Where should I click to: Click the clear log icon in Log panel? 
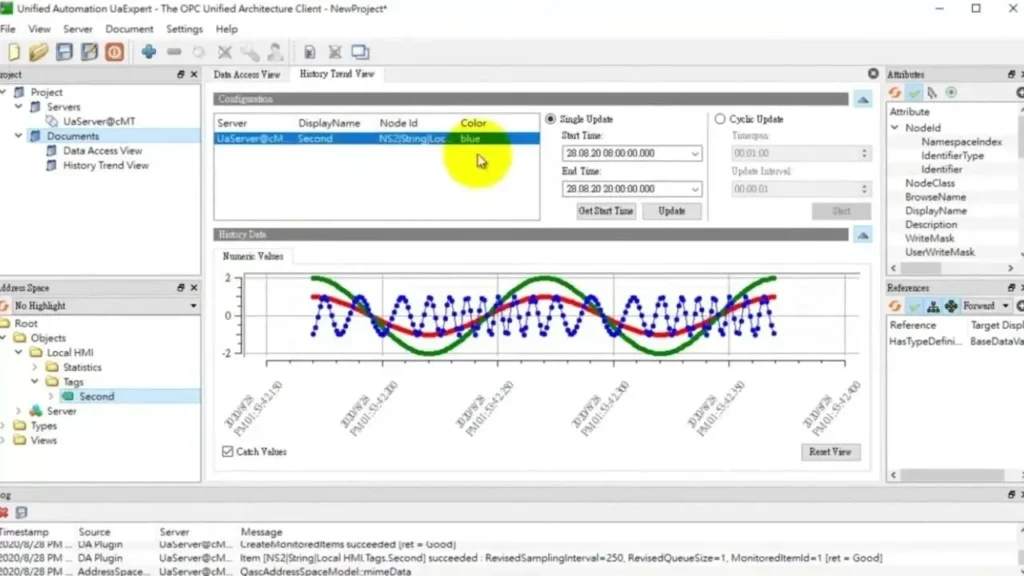point(4,513)
